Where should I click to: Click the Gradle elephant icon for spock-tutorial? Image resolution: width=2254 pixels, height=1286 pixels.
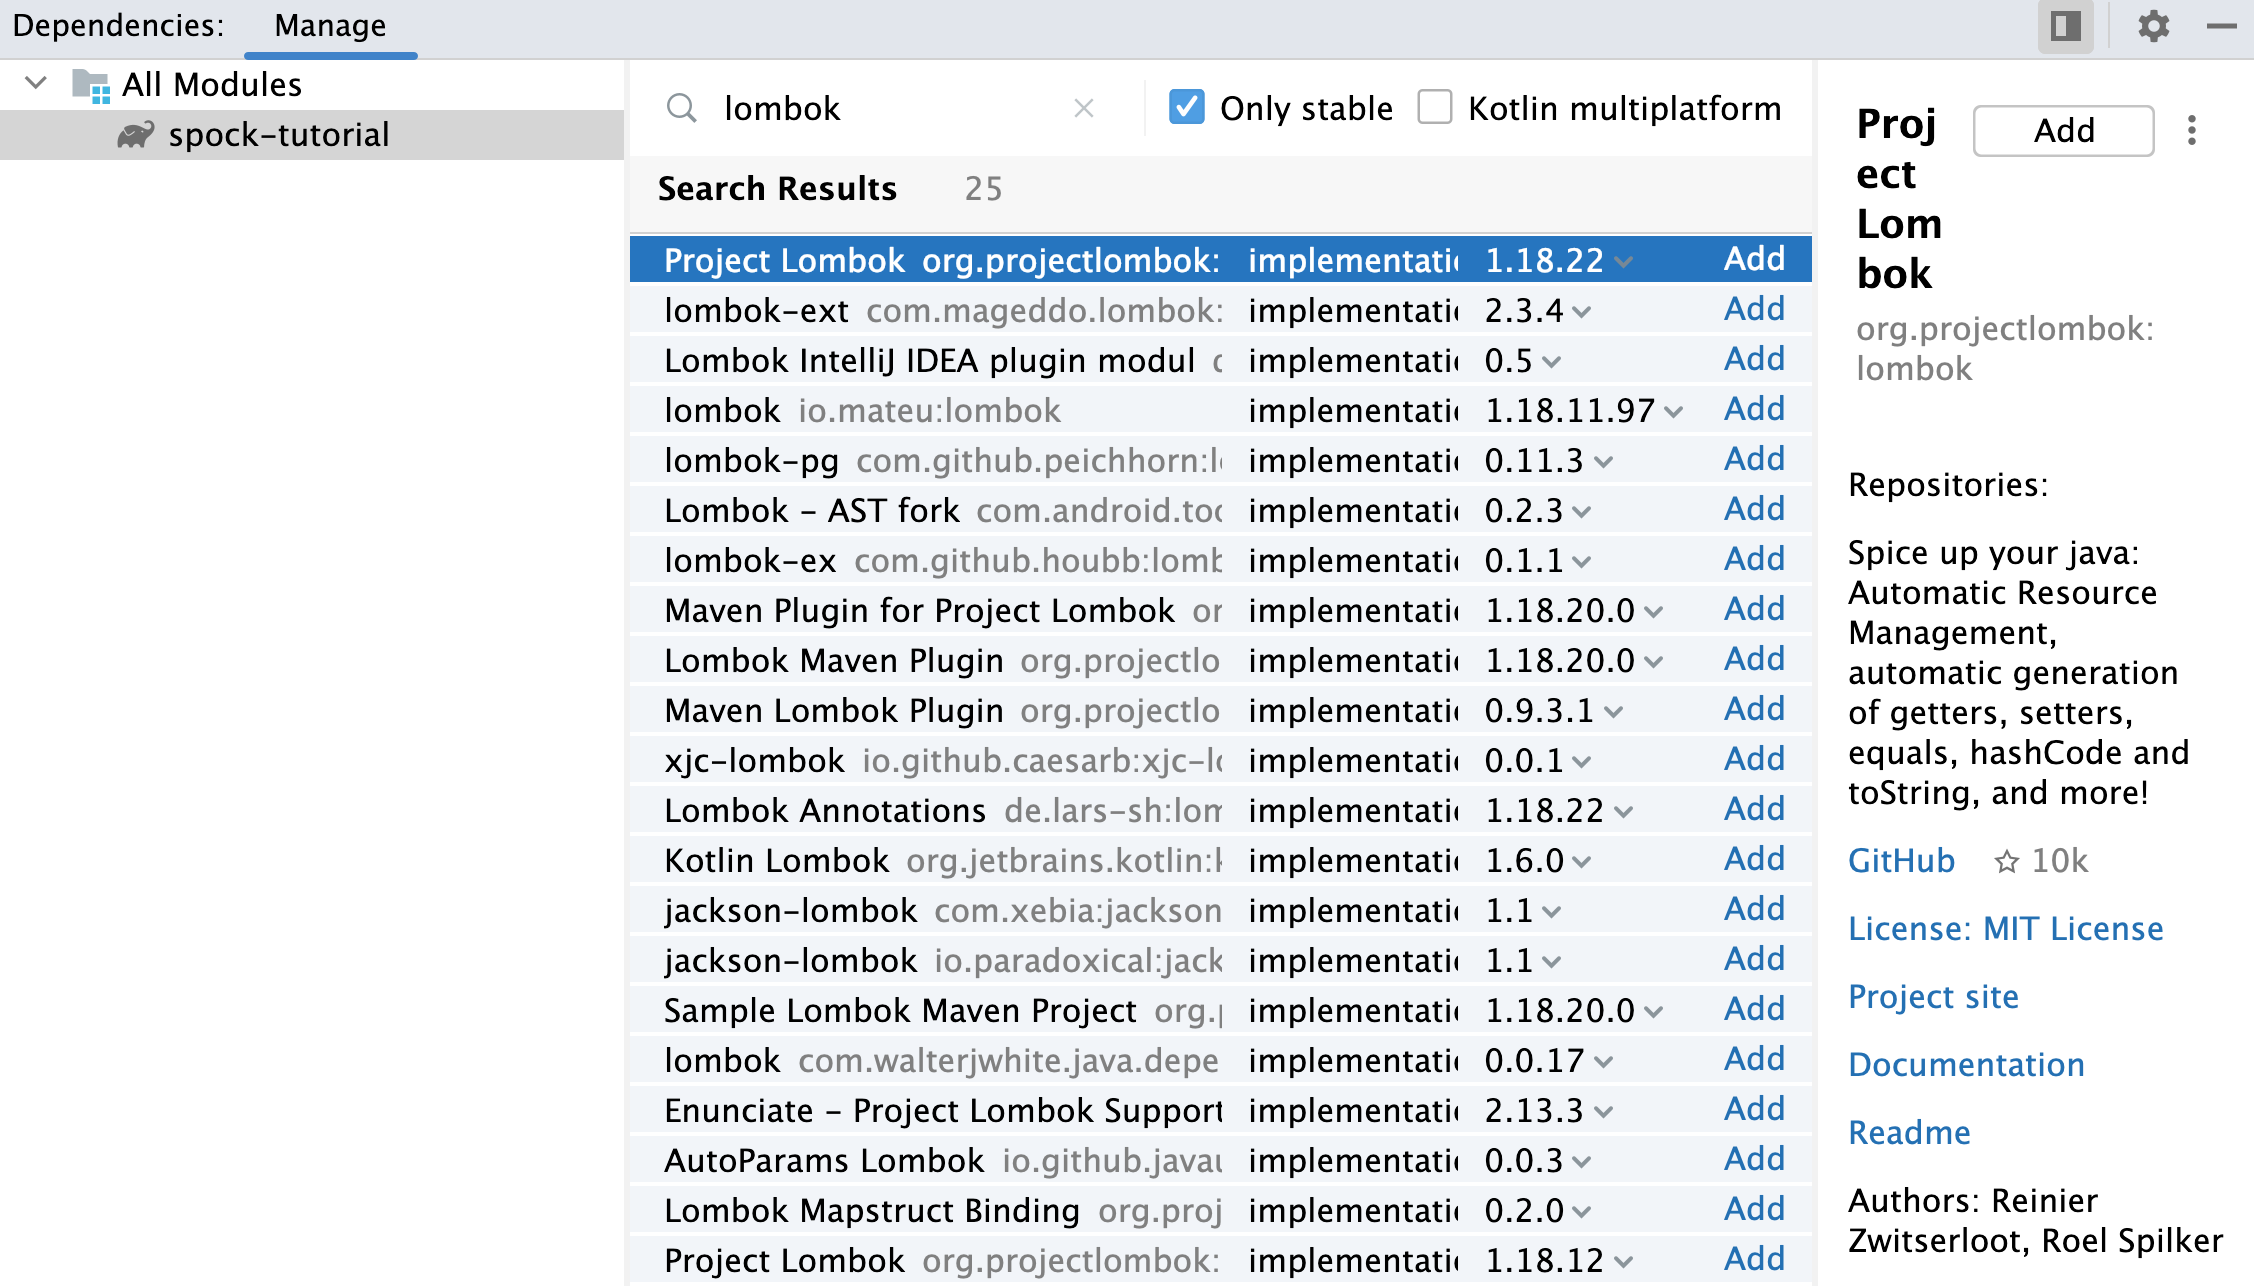(x=136, y=135)
